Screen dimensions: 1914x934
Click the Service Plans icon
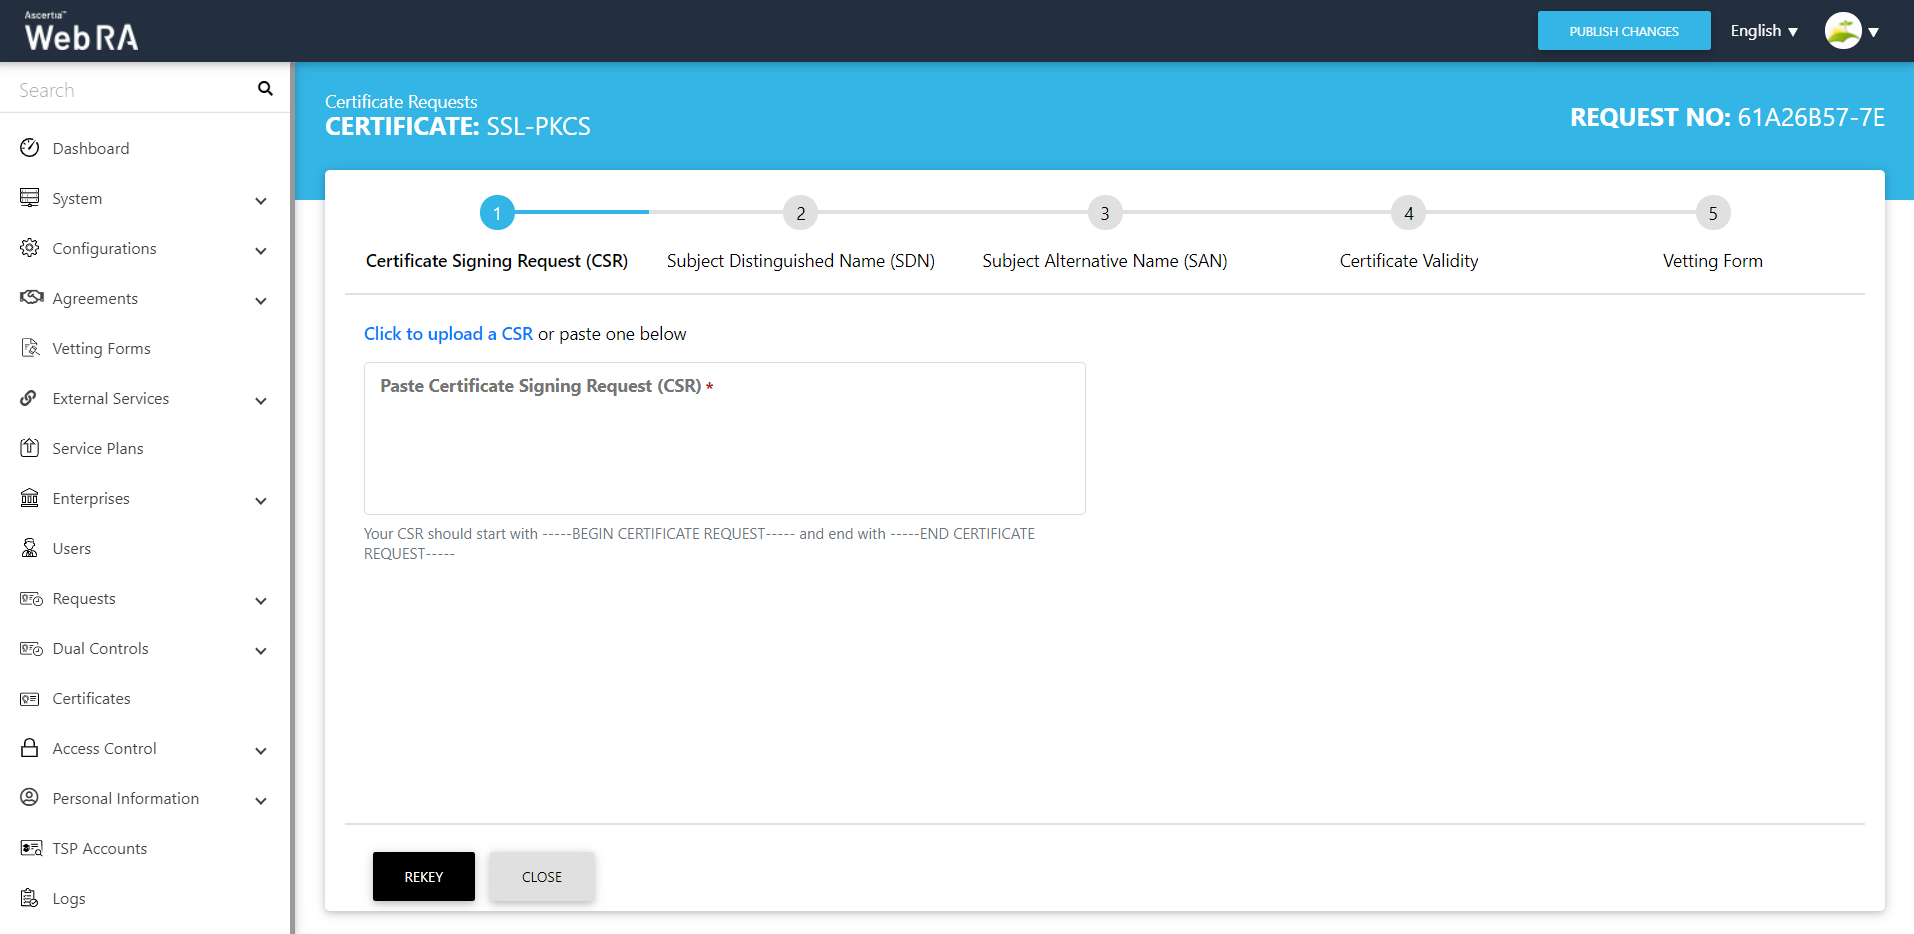click(x=30, y=448)
